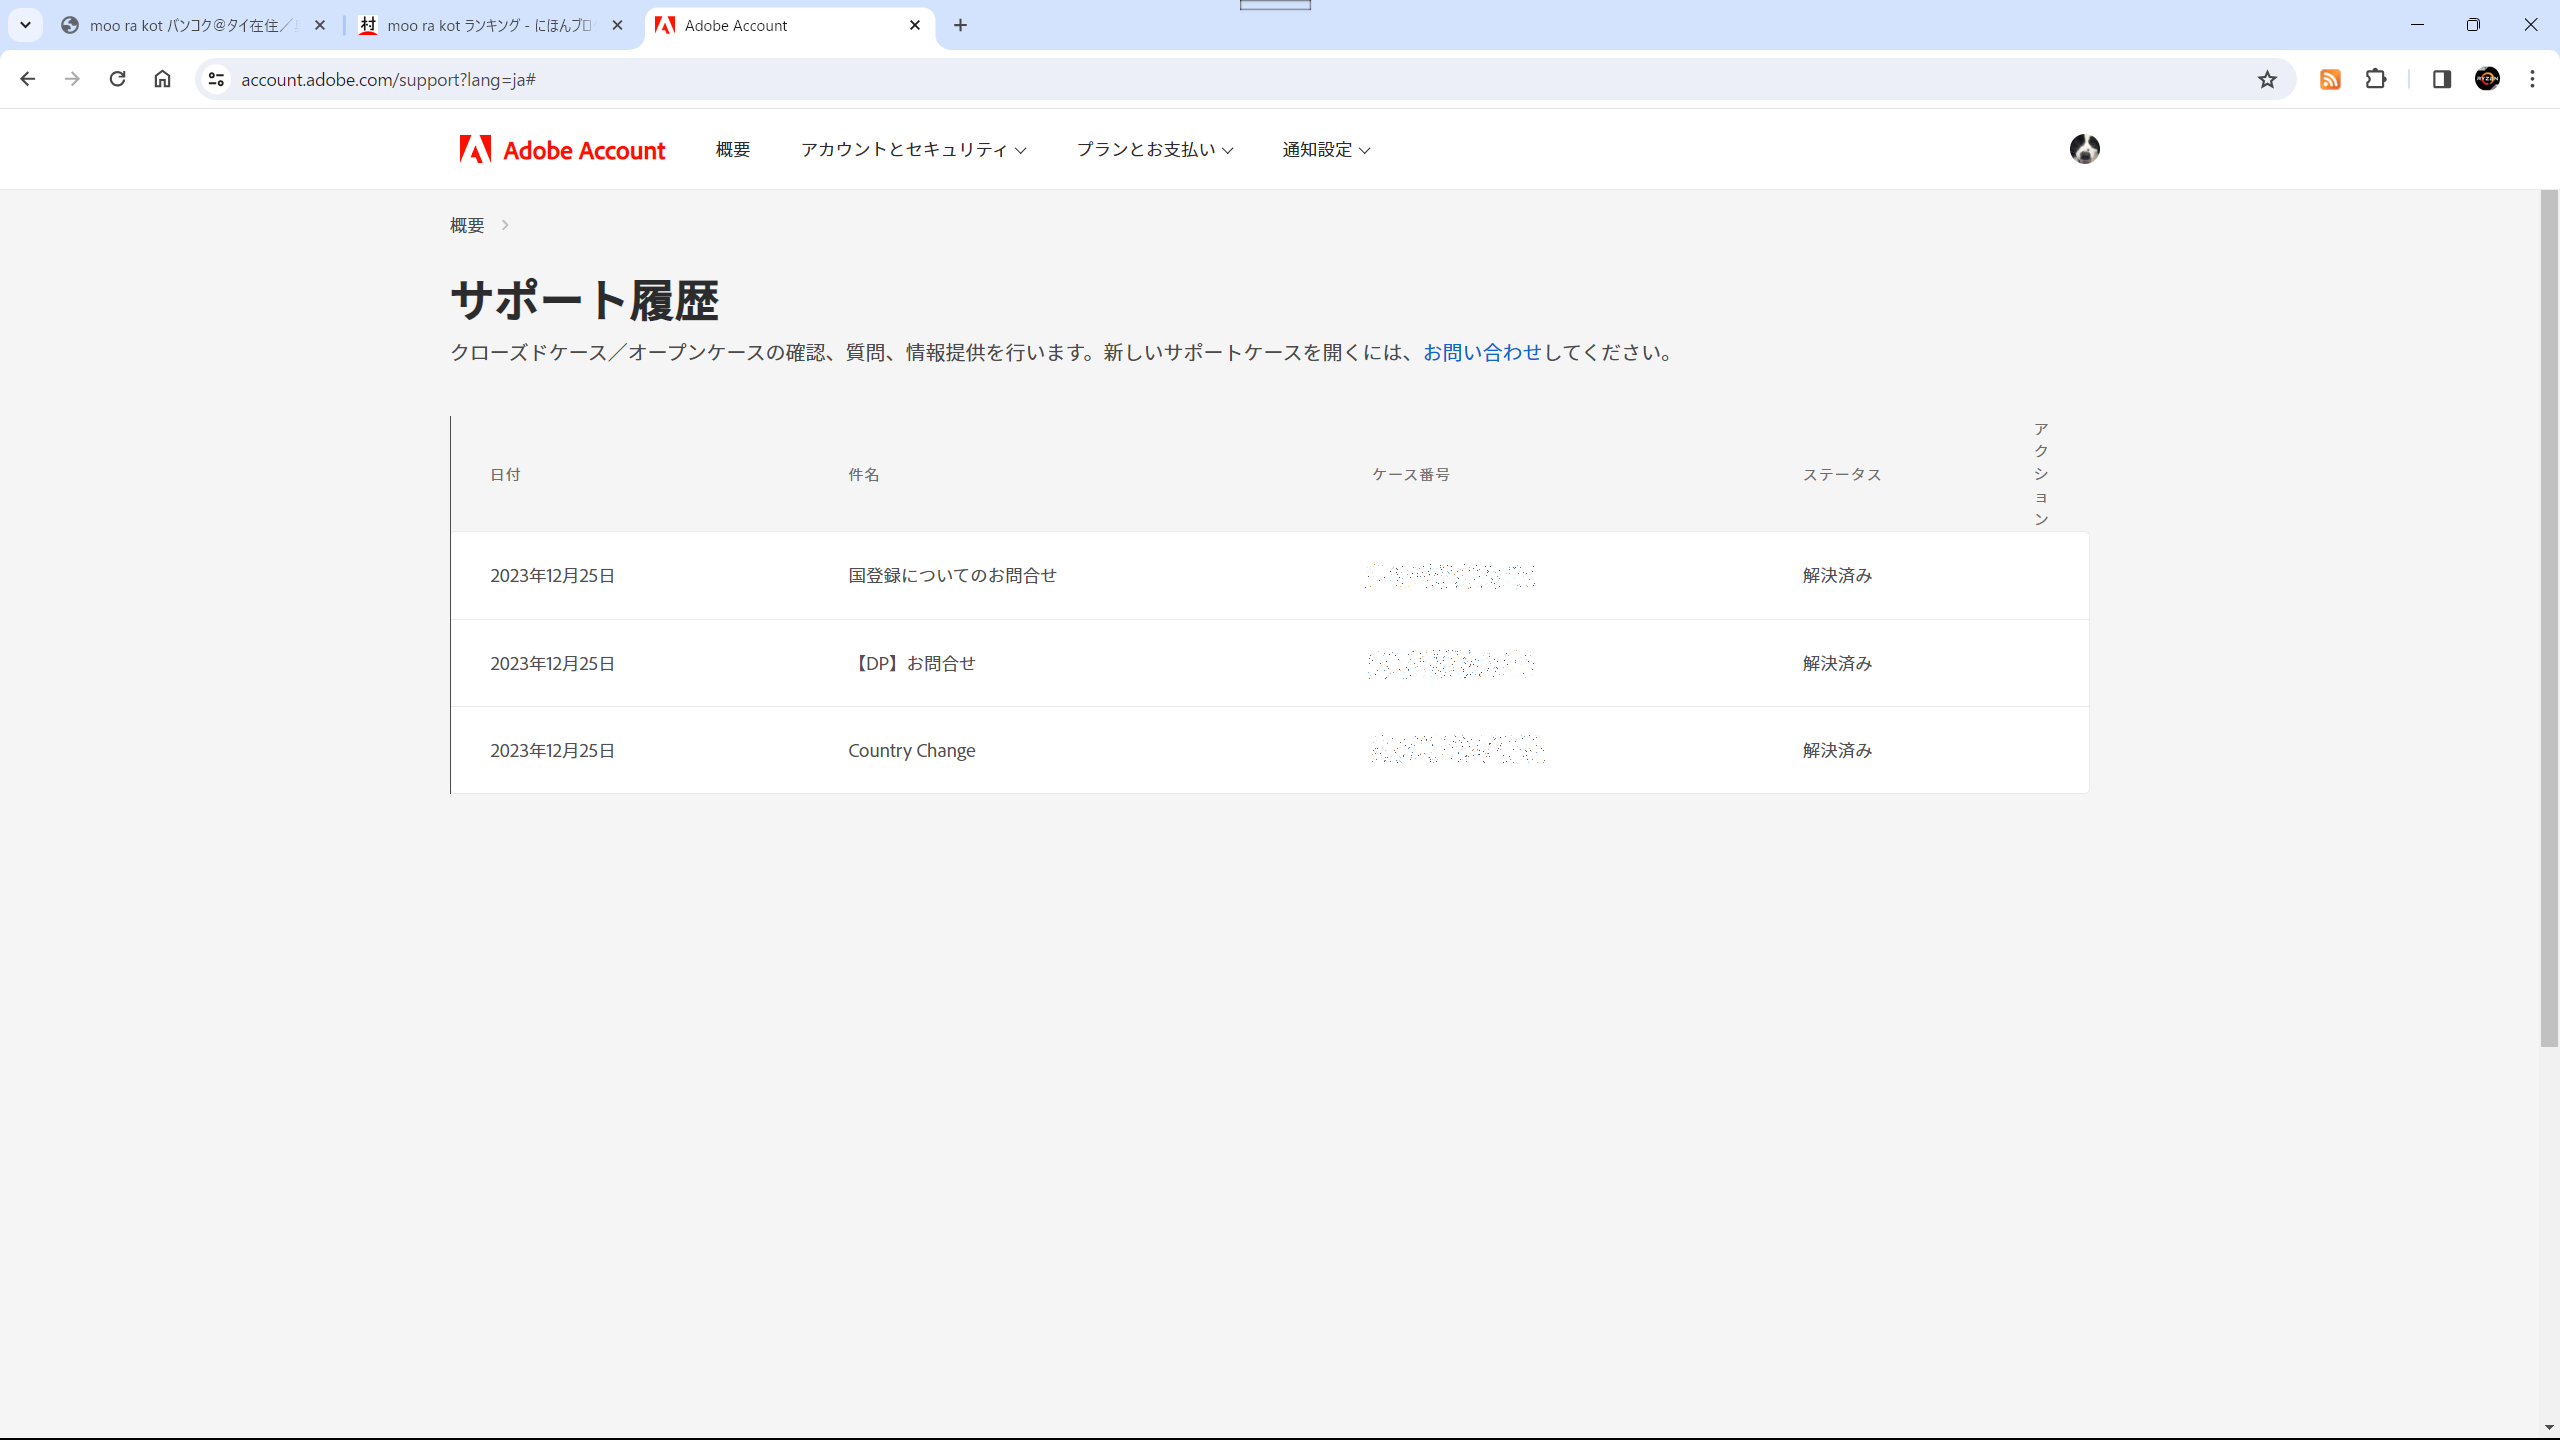Expand the 通知設定 dropdown
Viewport: 2560px width, 1440px height.
click(1326, 150)
